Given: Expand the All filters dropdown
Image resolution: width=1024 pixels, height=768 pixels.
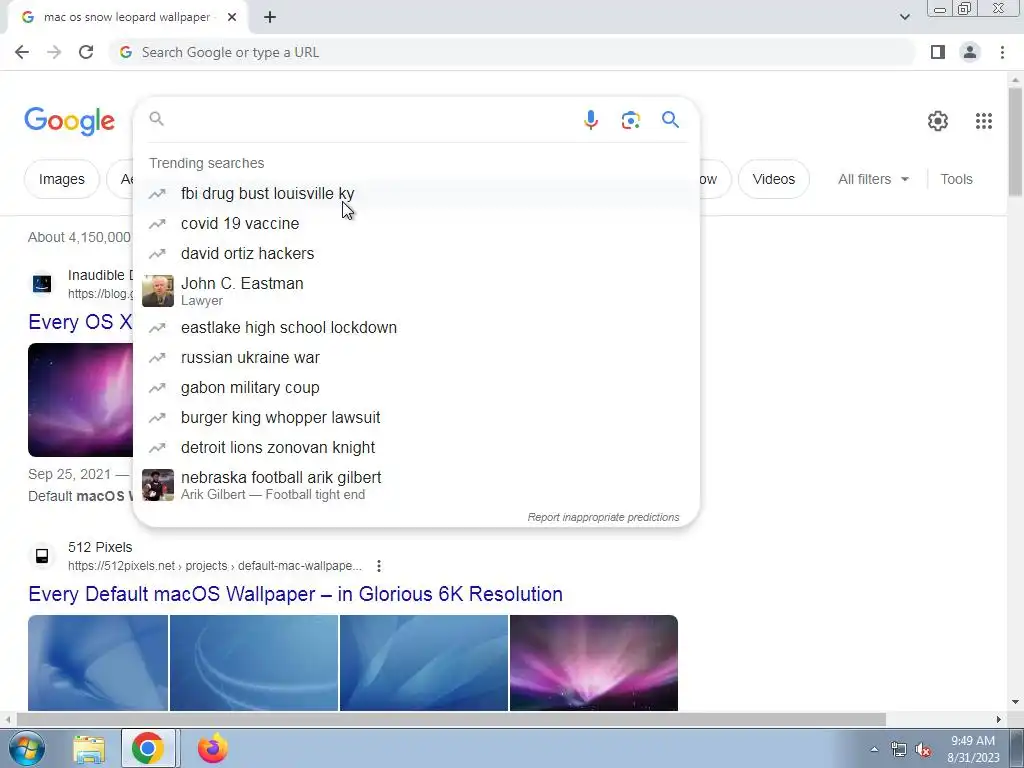Looking at the screenshot, I should point(873,179).
